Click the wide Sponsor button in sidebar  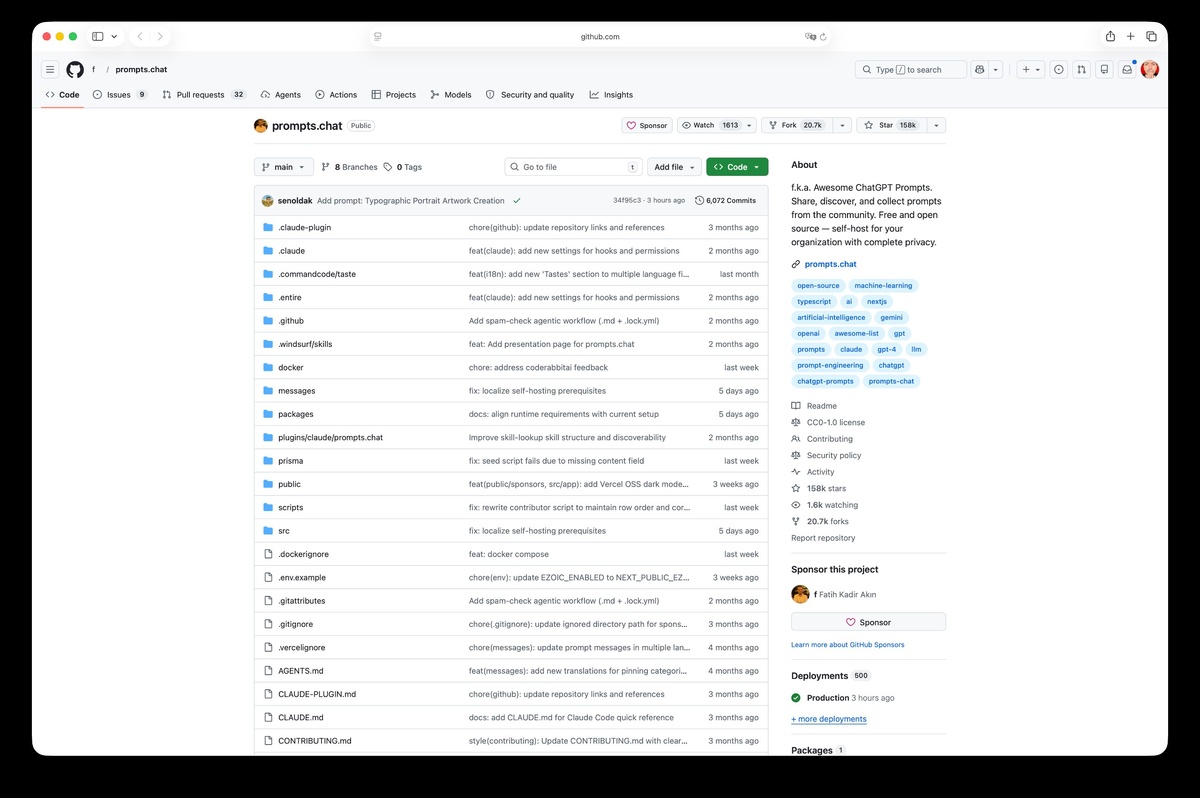pyautogui.click(x=868, y=622)
